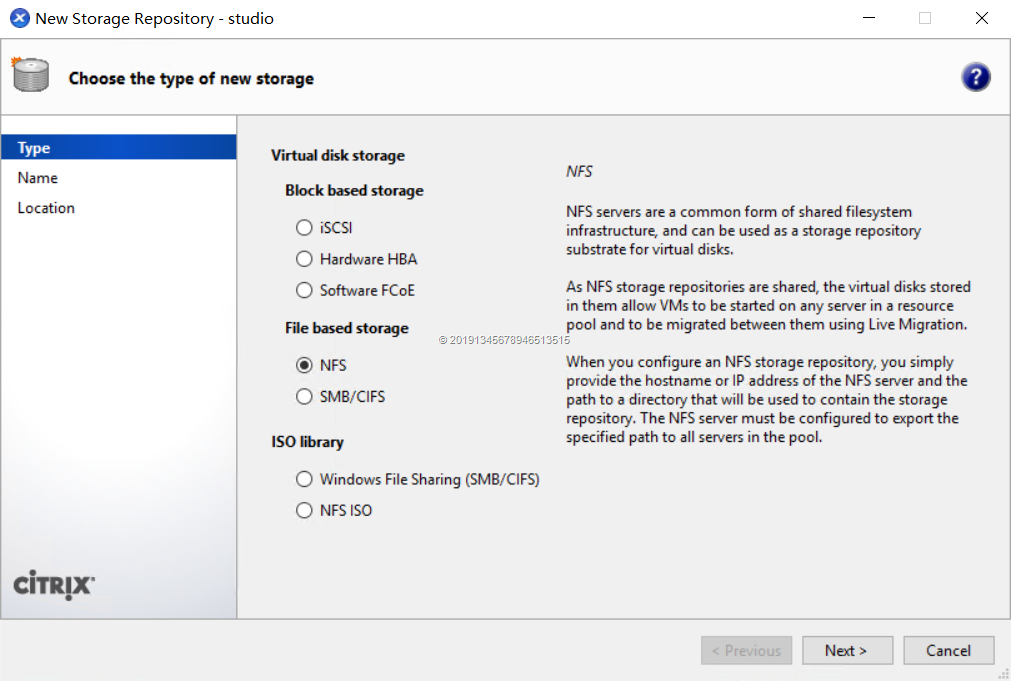Click the storage disk icon in header
1011x681 pixels.
30,75
